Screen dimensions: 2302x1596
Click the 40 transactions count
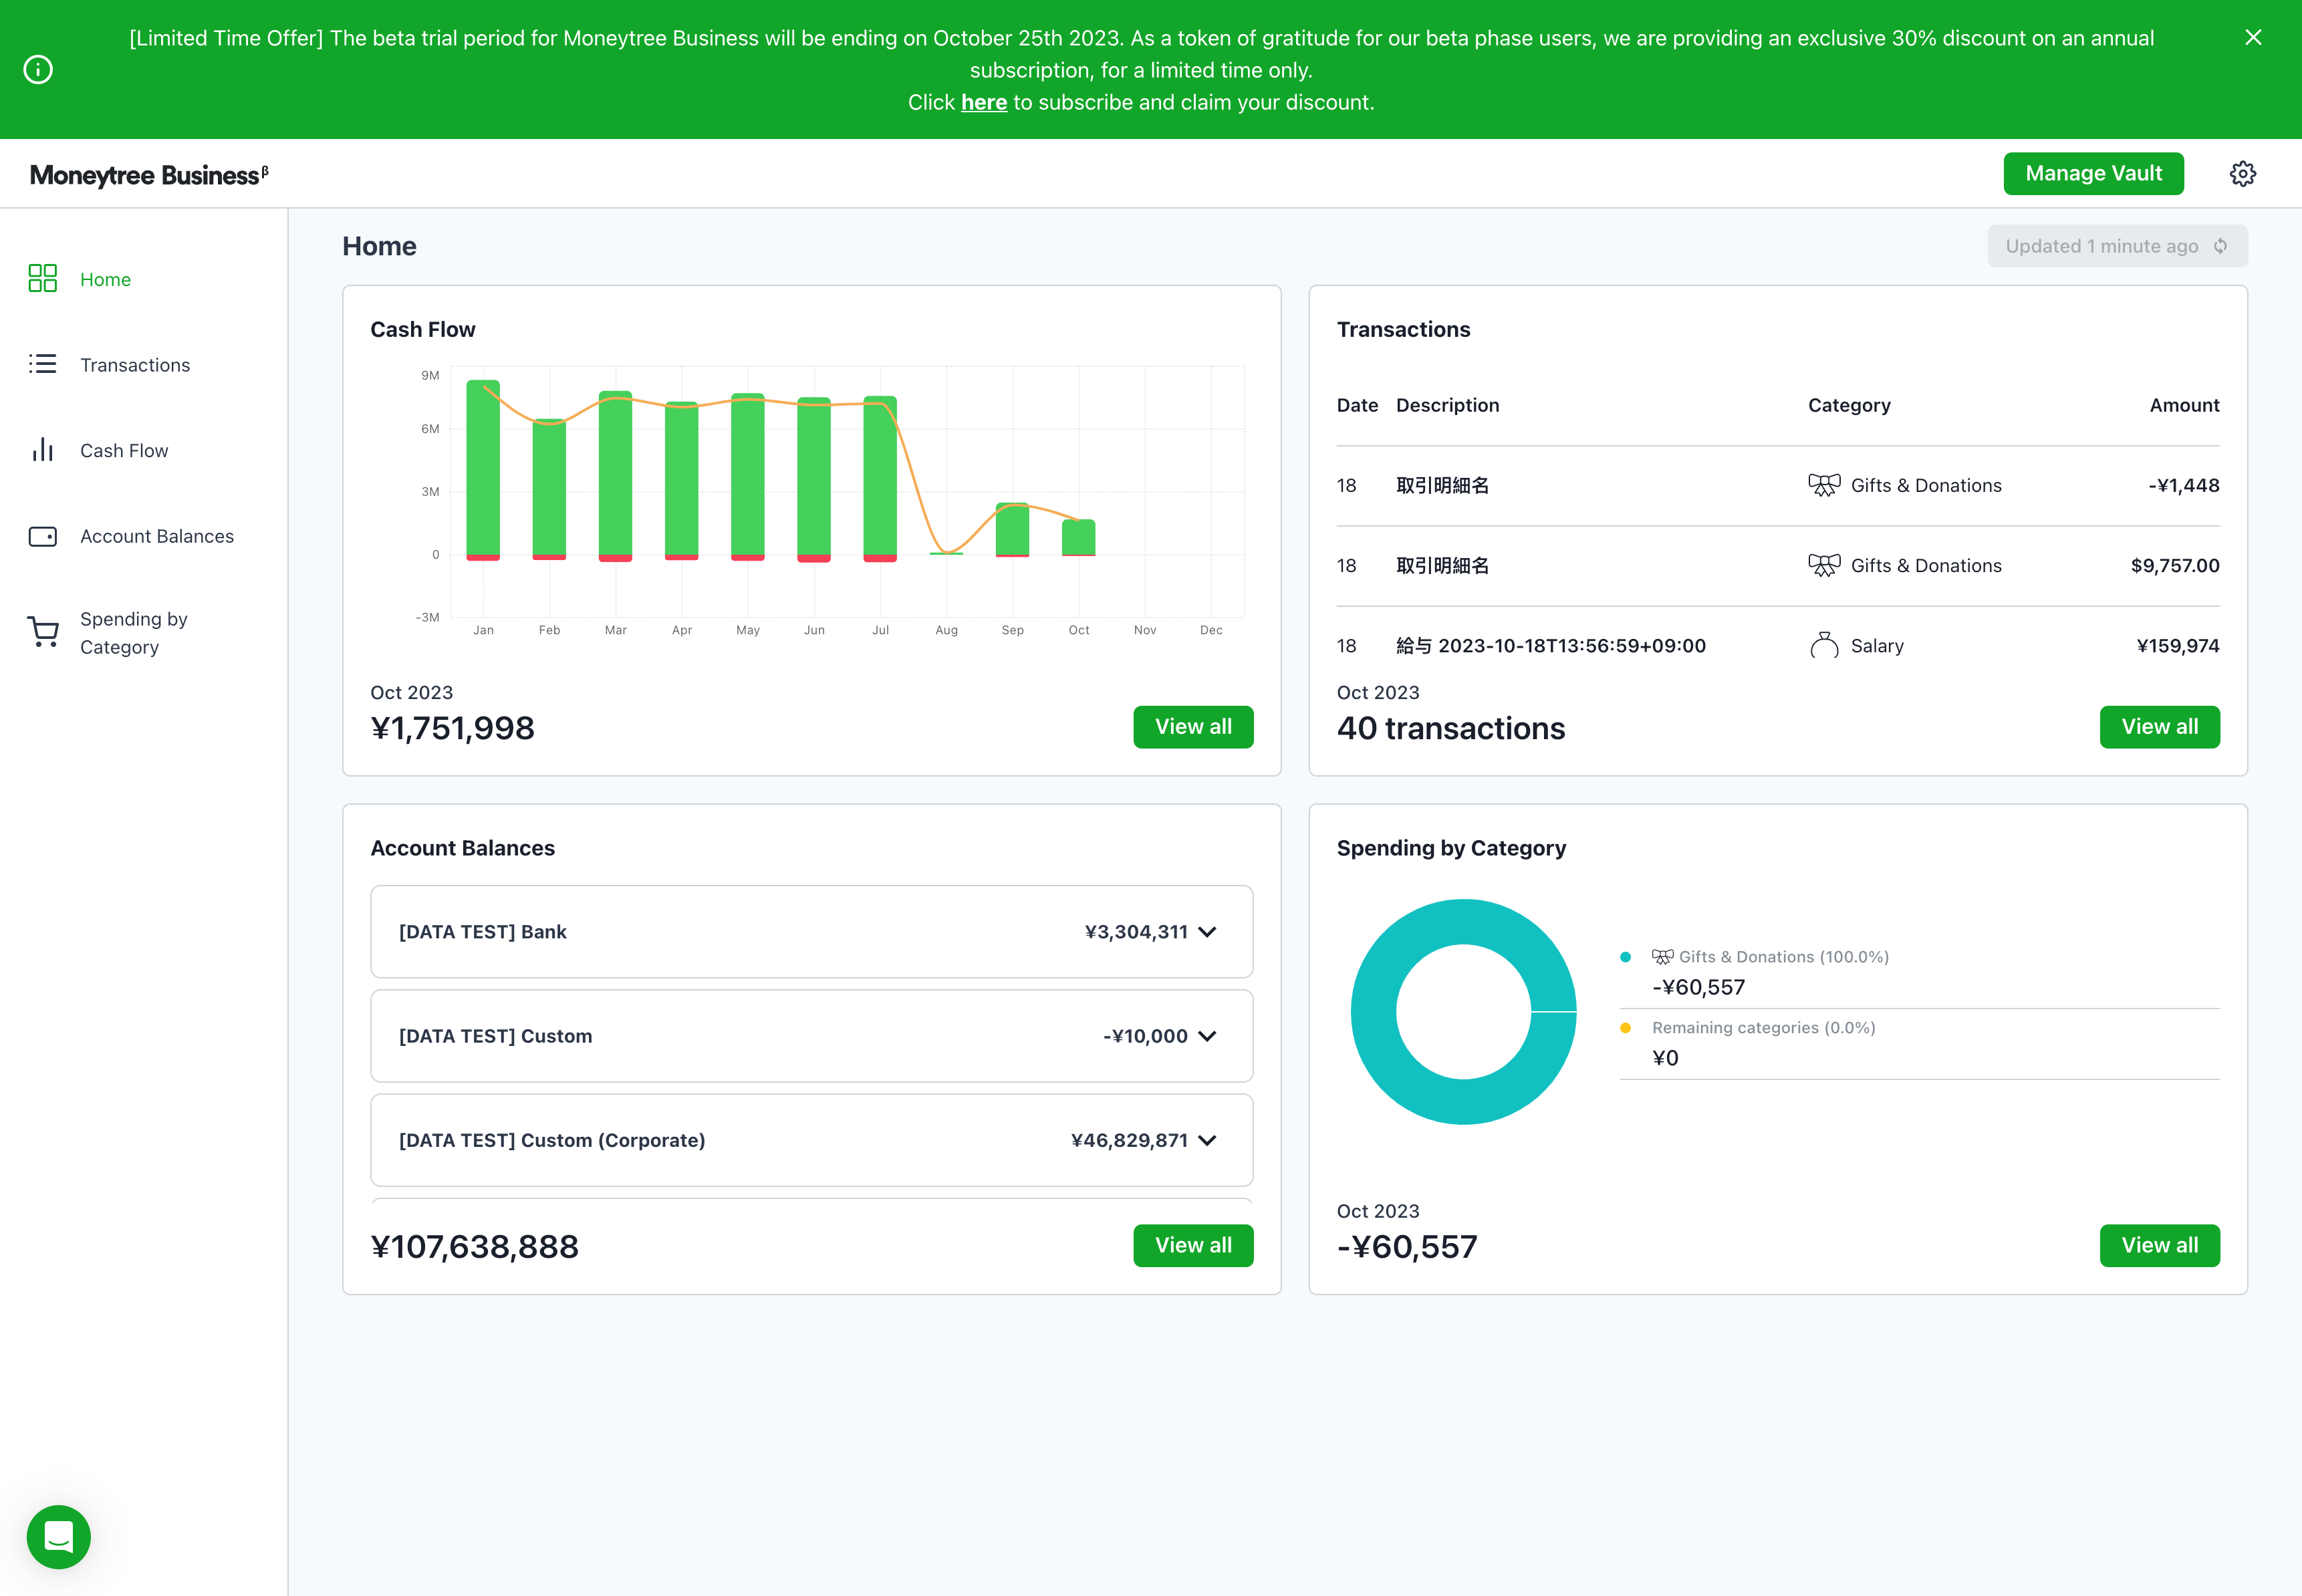click(x=1451, y=728)
